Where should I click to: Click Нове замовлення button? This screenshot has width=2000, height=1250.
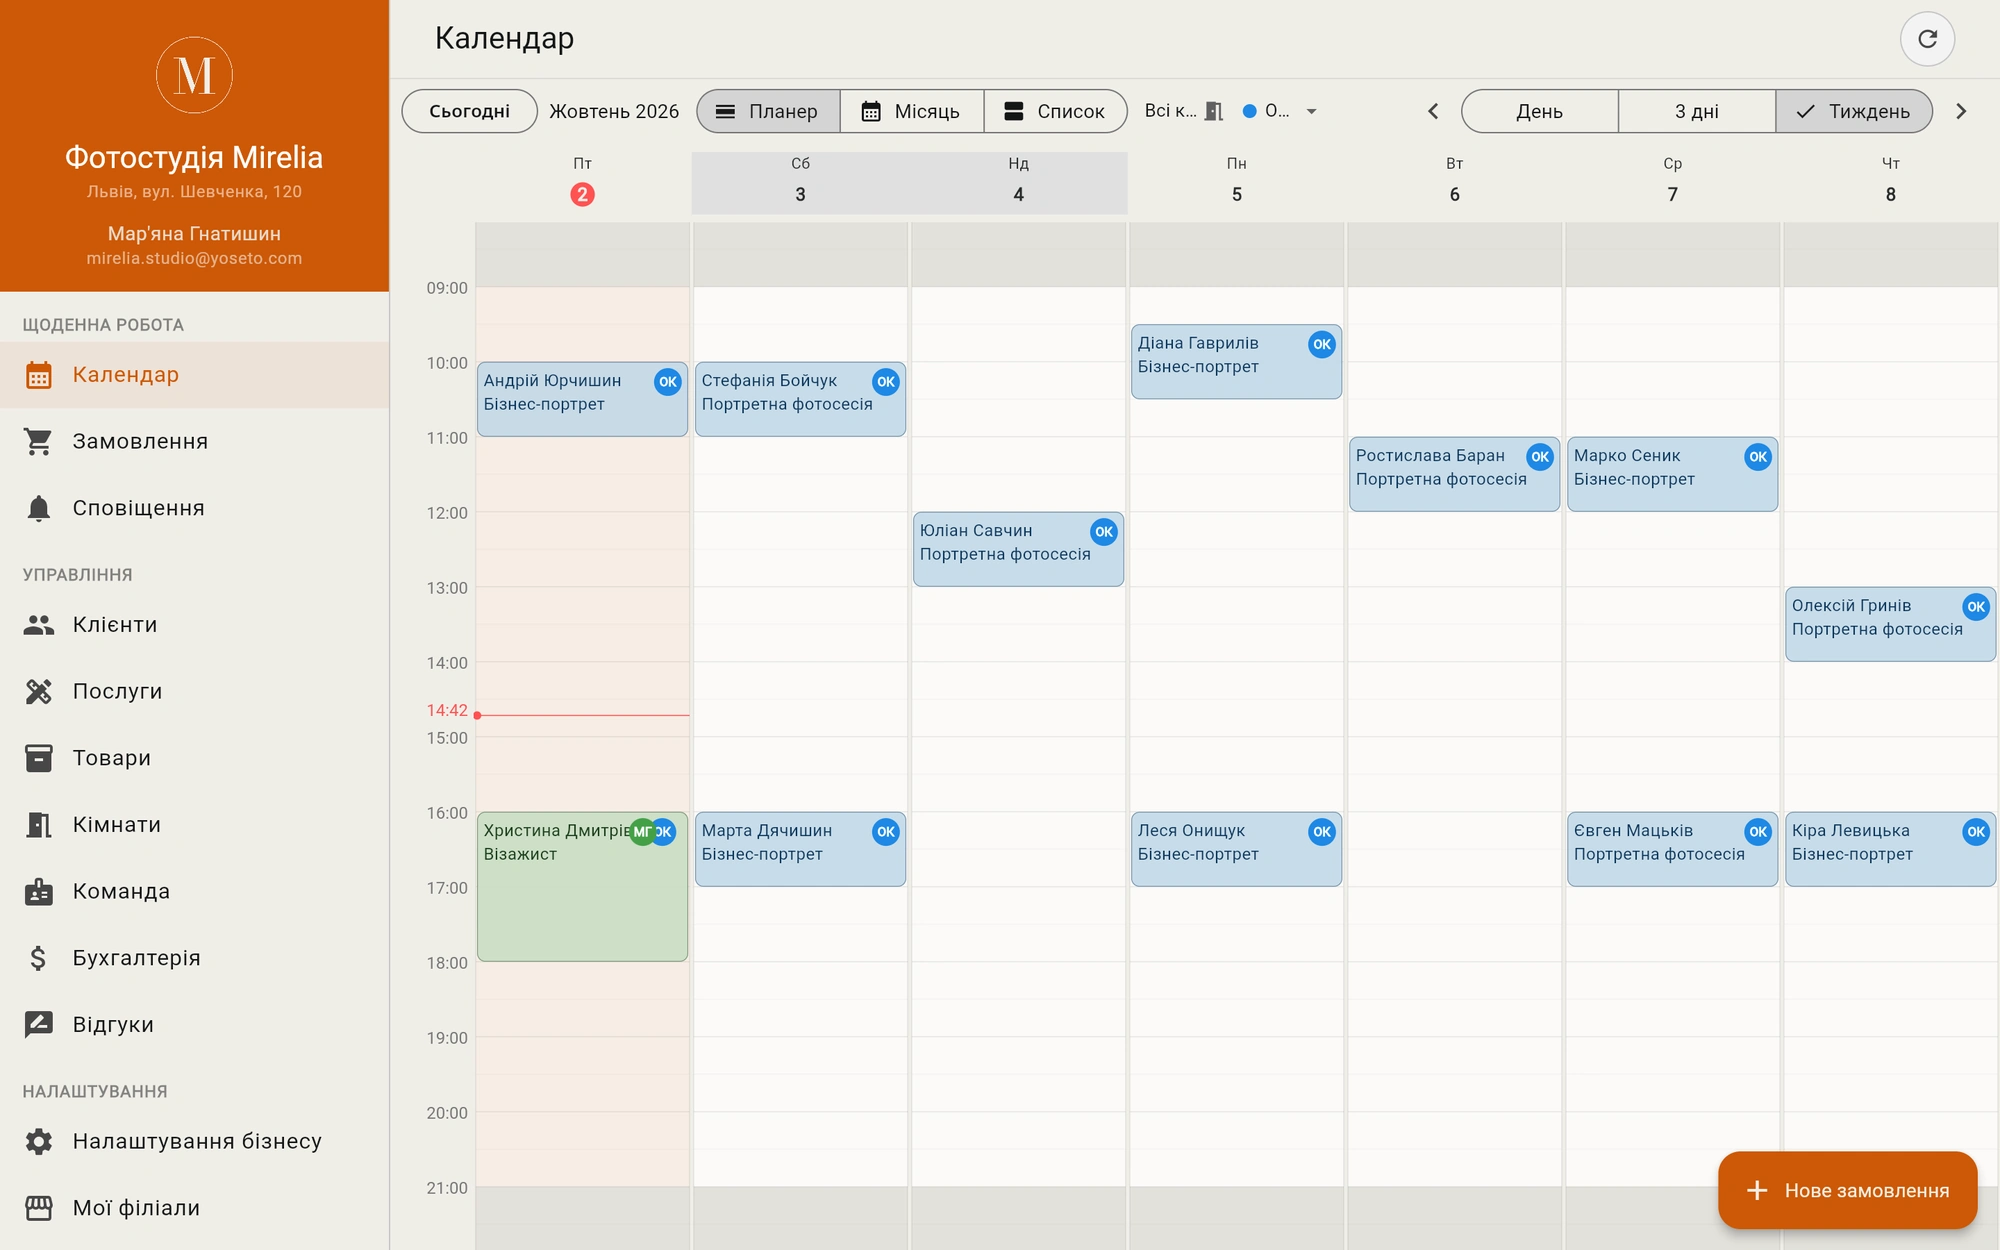coord(1847,1190)
